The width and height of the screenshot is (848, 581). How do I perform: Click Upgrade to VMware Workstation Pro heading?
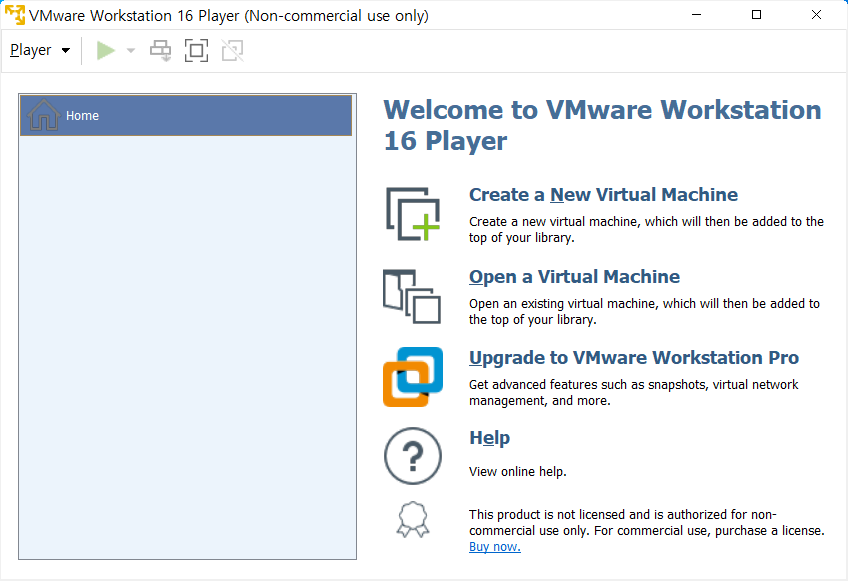(x=634, y=358)
